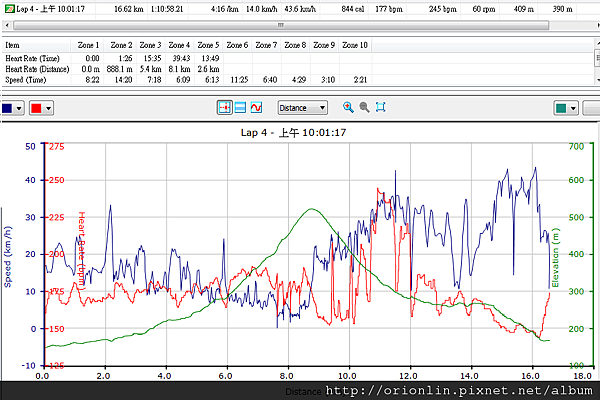Click the Zone 7 column header
The image size is (600, 400).
[x=266, y=45]
